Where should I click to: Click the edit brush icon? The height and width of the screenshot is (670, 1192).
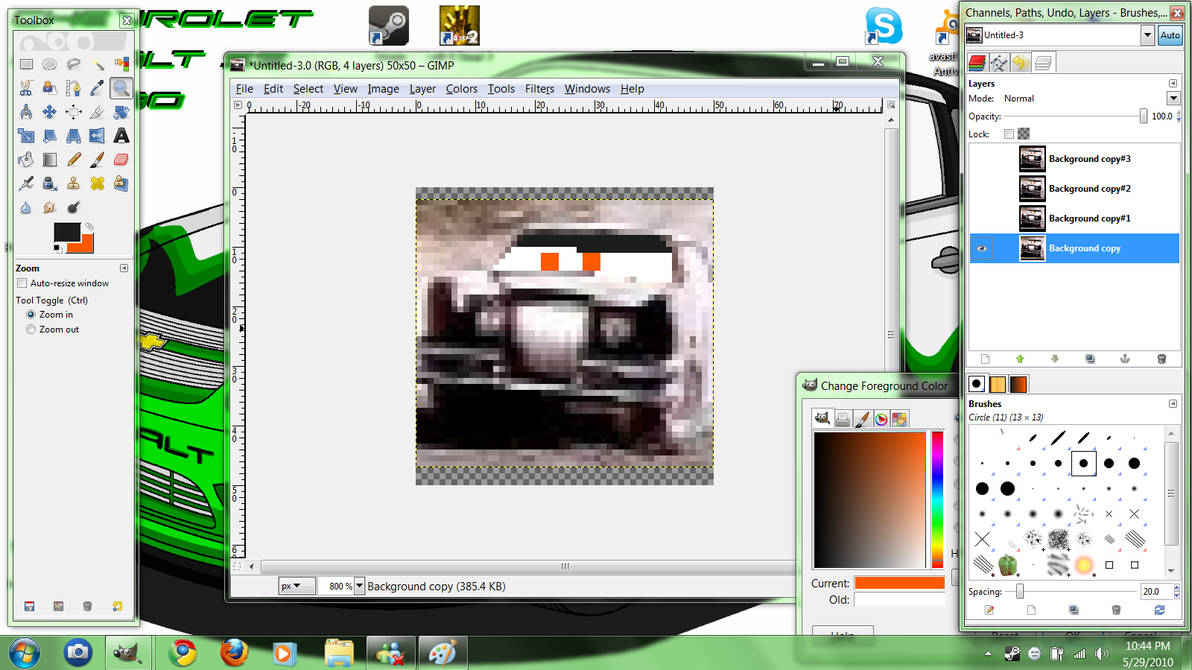click(989, 610)
